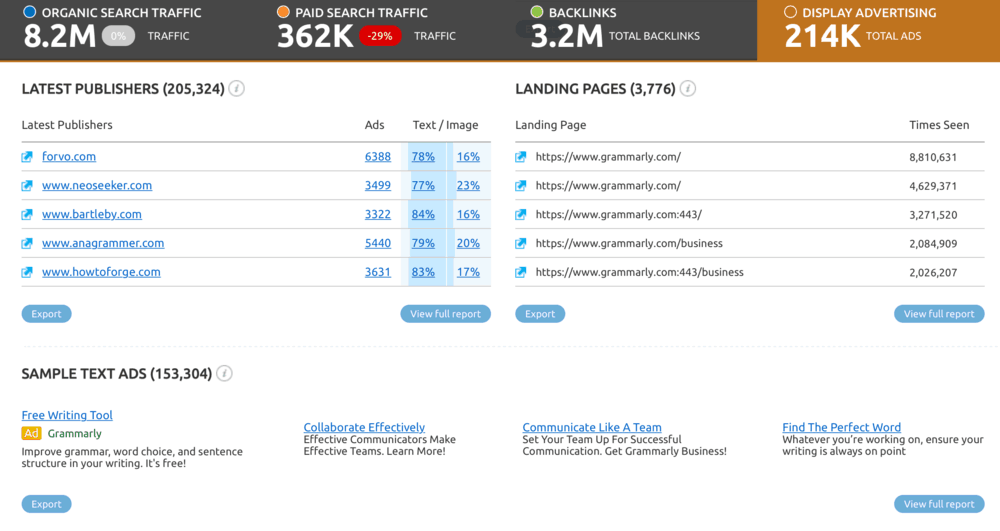Viewport: 1000px width, 531px height.
Task: Open the Communicate Like A Team ad headline
Action: [x=592, y=427]
